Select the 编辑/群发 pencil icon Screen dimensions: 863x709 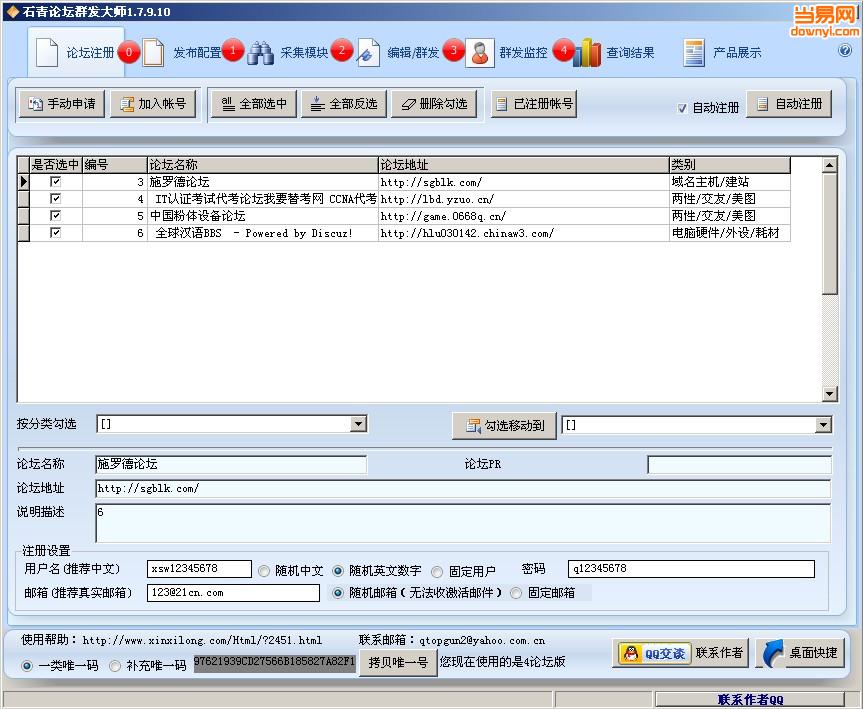[x=369, y=51]
